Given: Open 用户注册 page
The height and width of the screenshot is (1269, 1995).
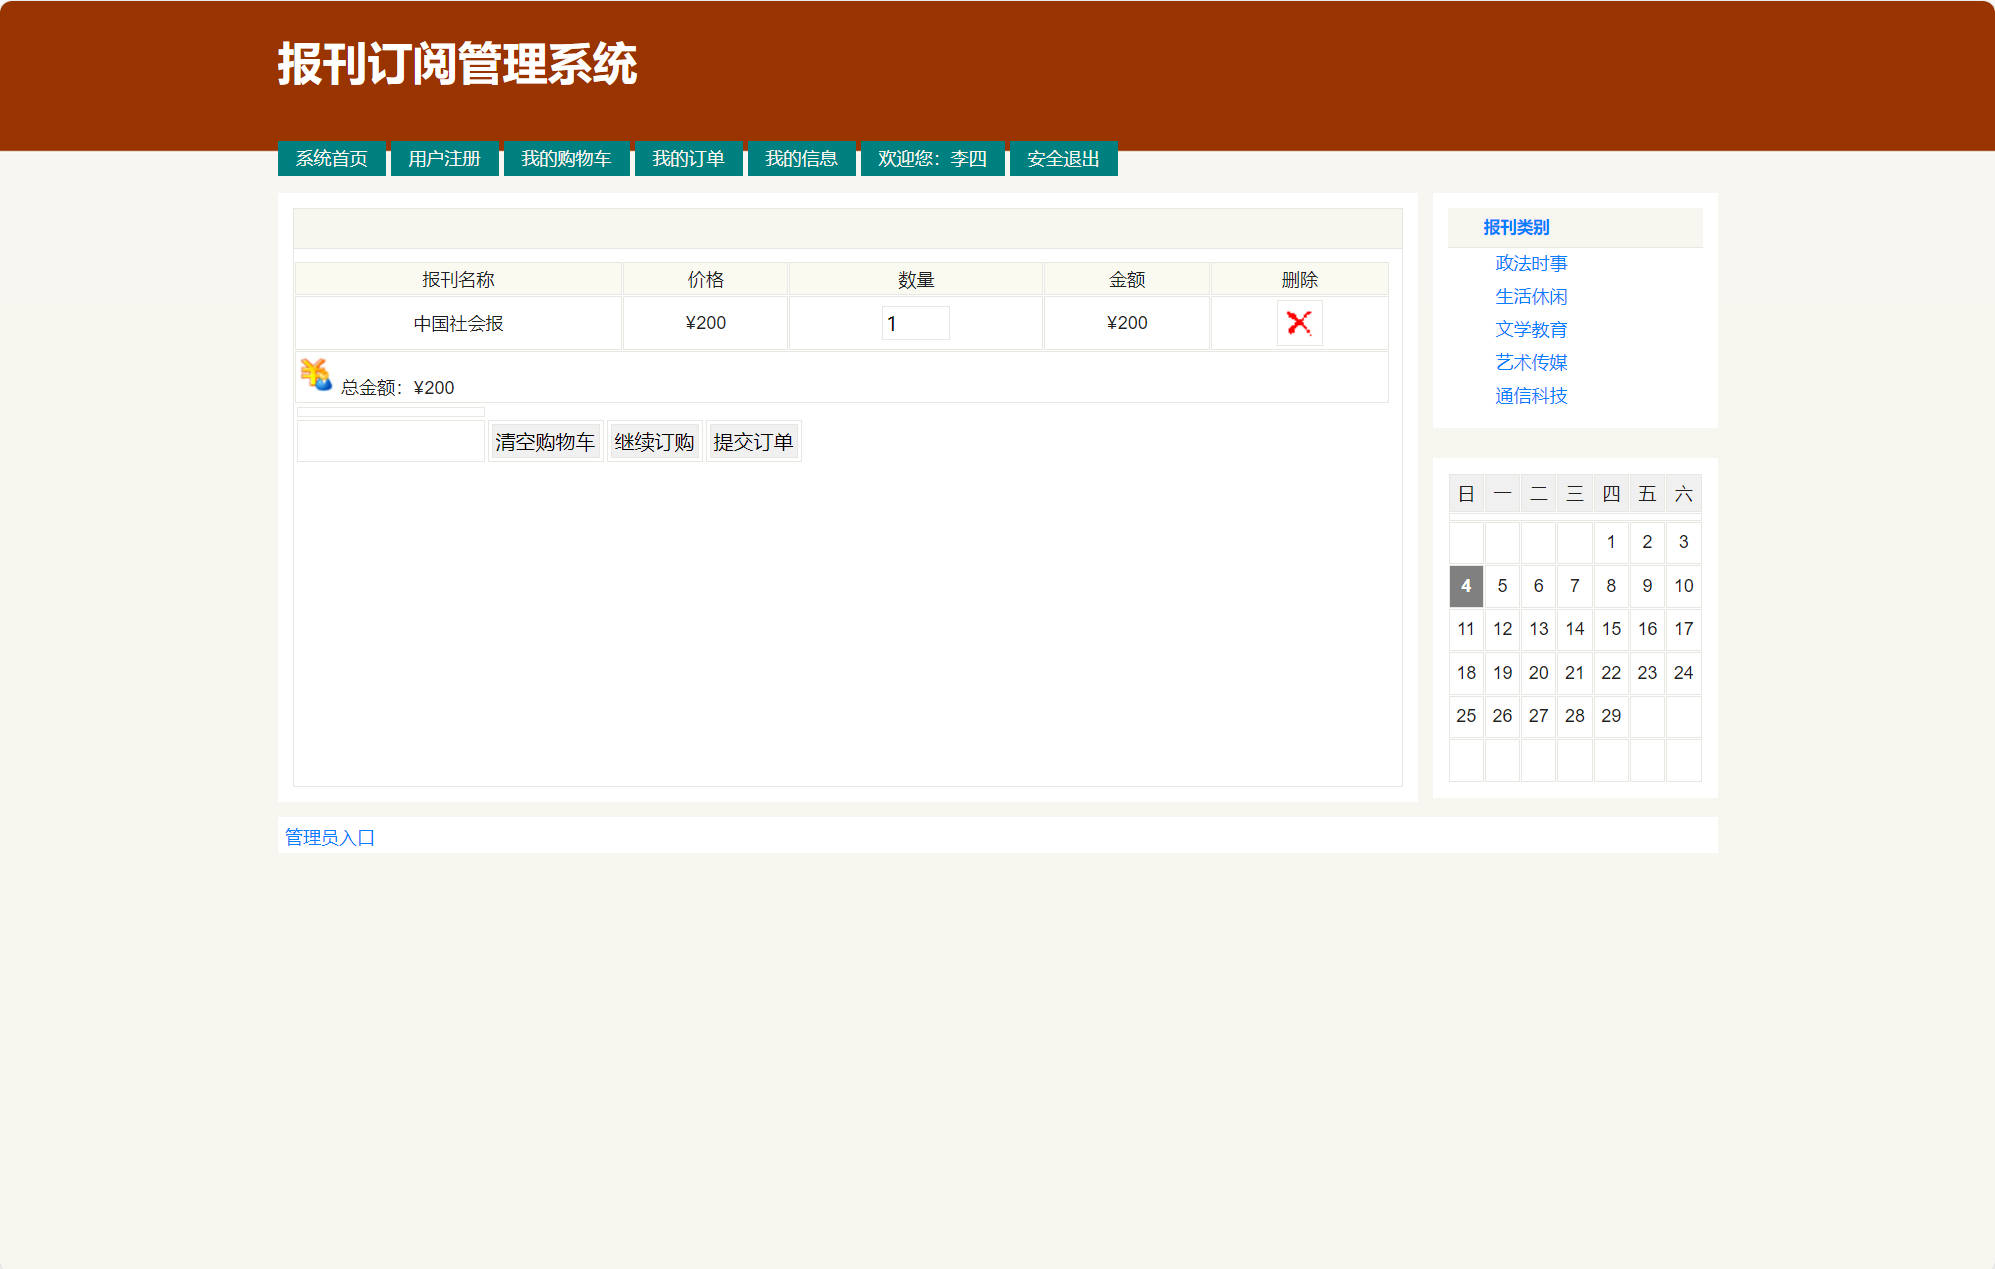Looking at the screenshot, I should point(444,158).
